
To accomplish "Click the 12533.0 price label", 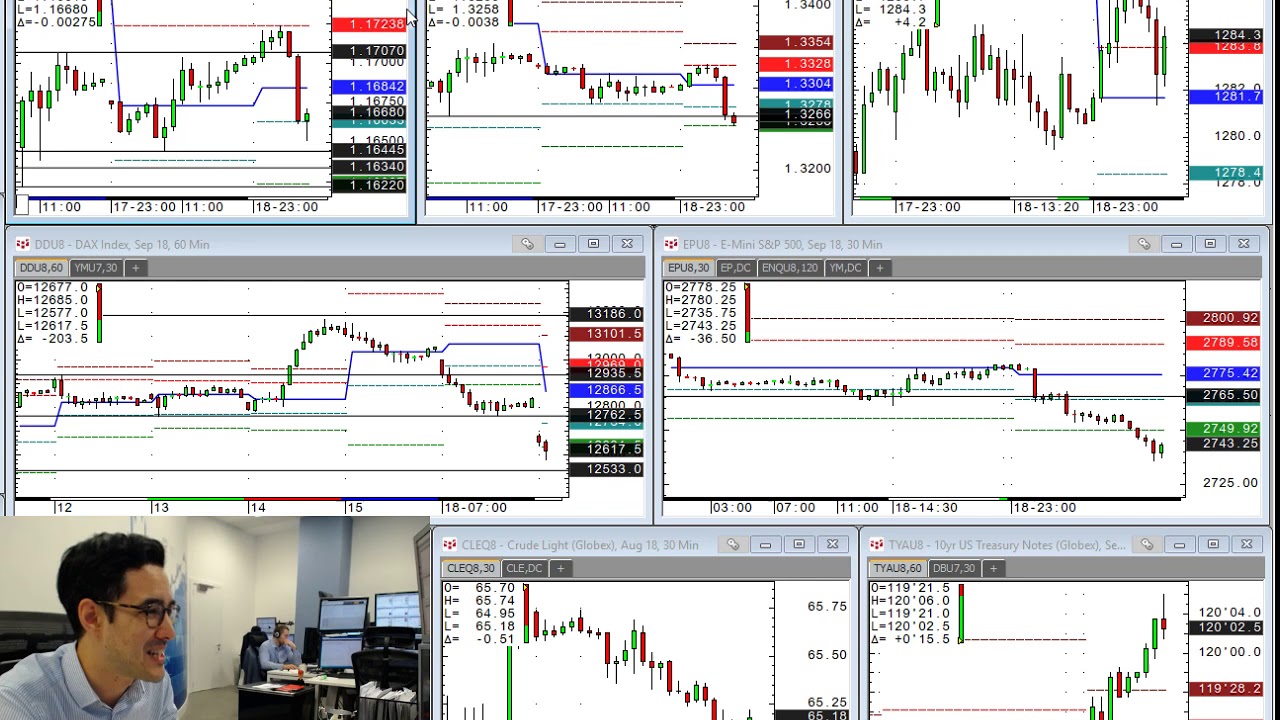I will click(608, 469).
